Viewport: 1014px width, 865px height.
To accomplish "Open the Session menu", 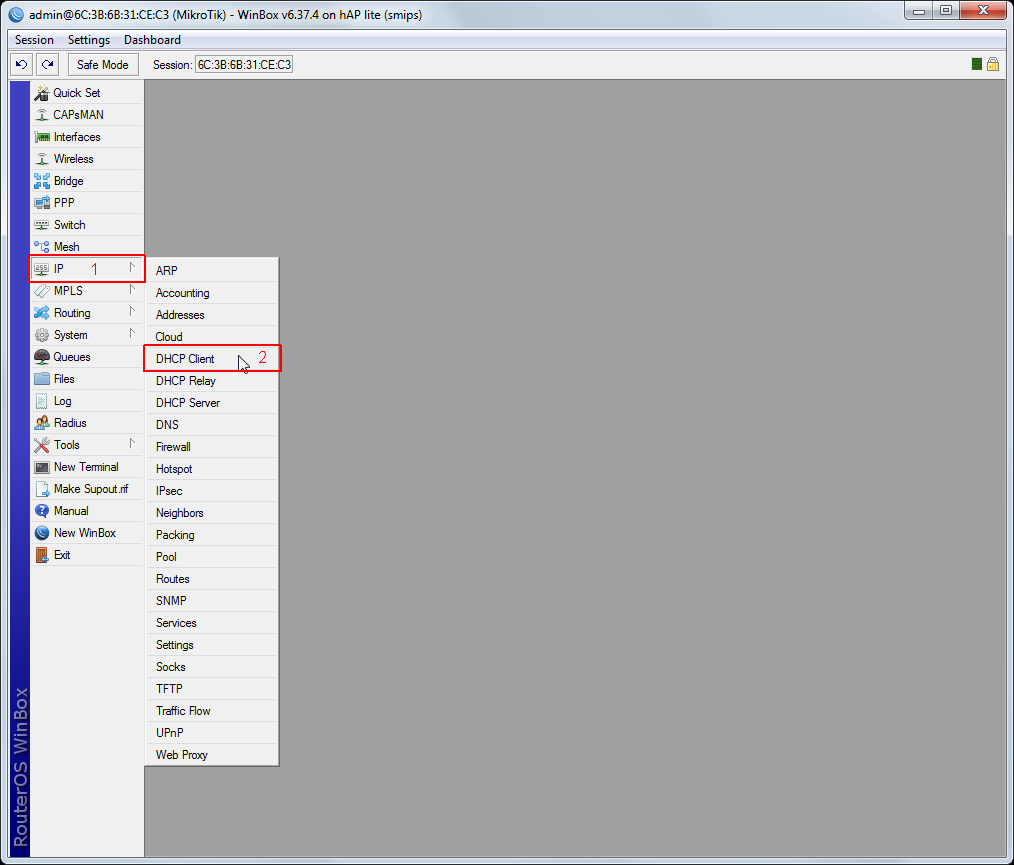I will 34,40.
